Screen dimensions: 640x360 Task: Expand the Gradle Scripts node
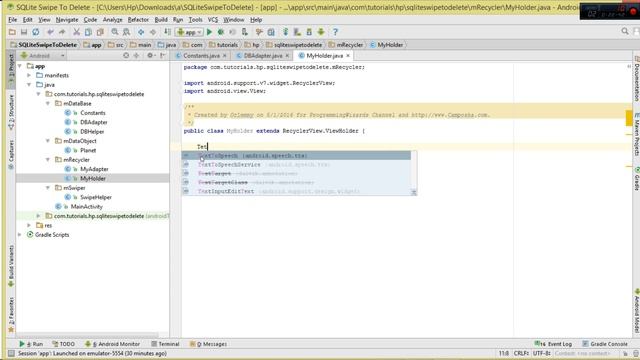coord(20,235)
